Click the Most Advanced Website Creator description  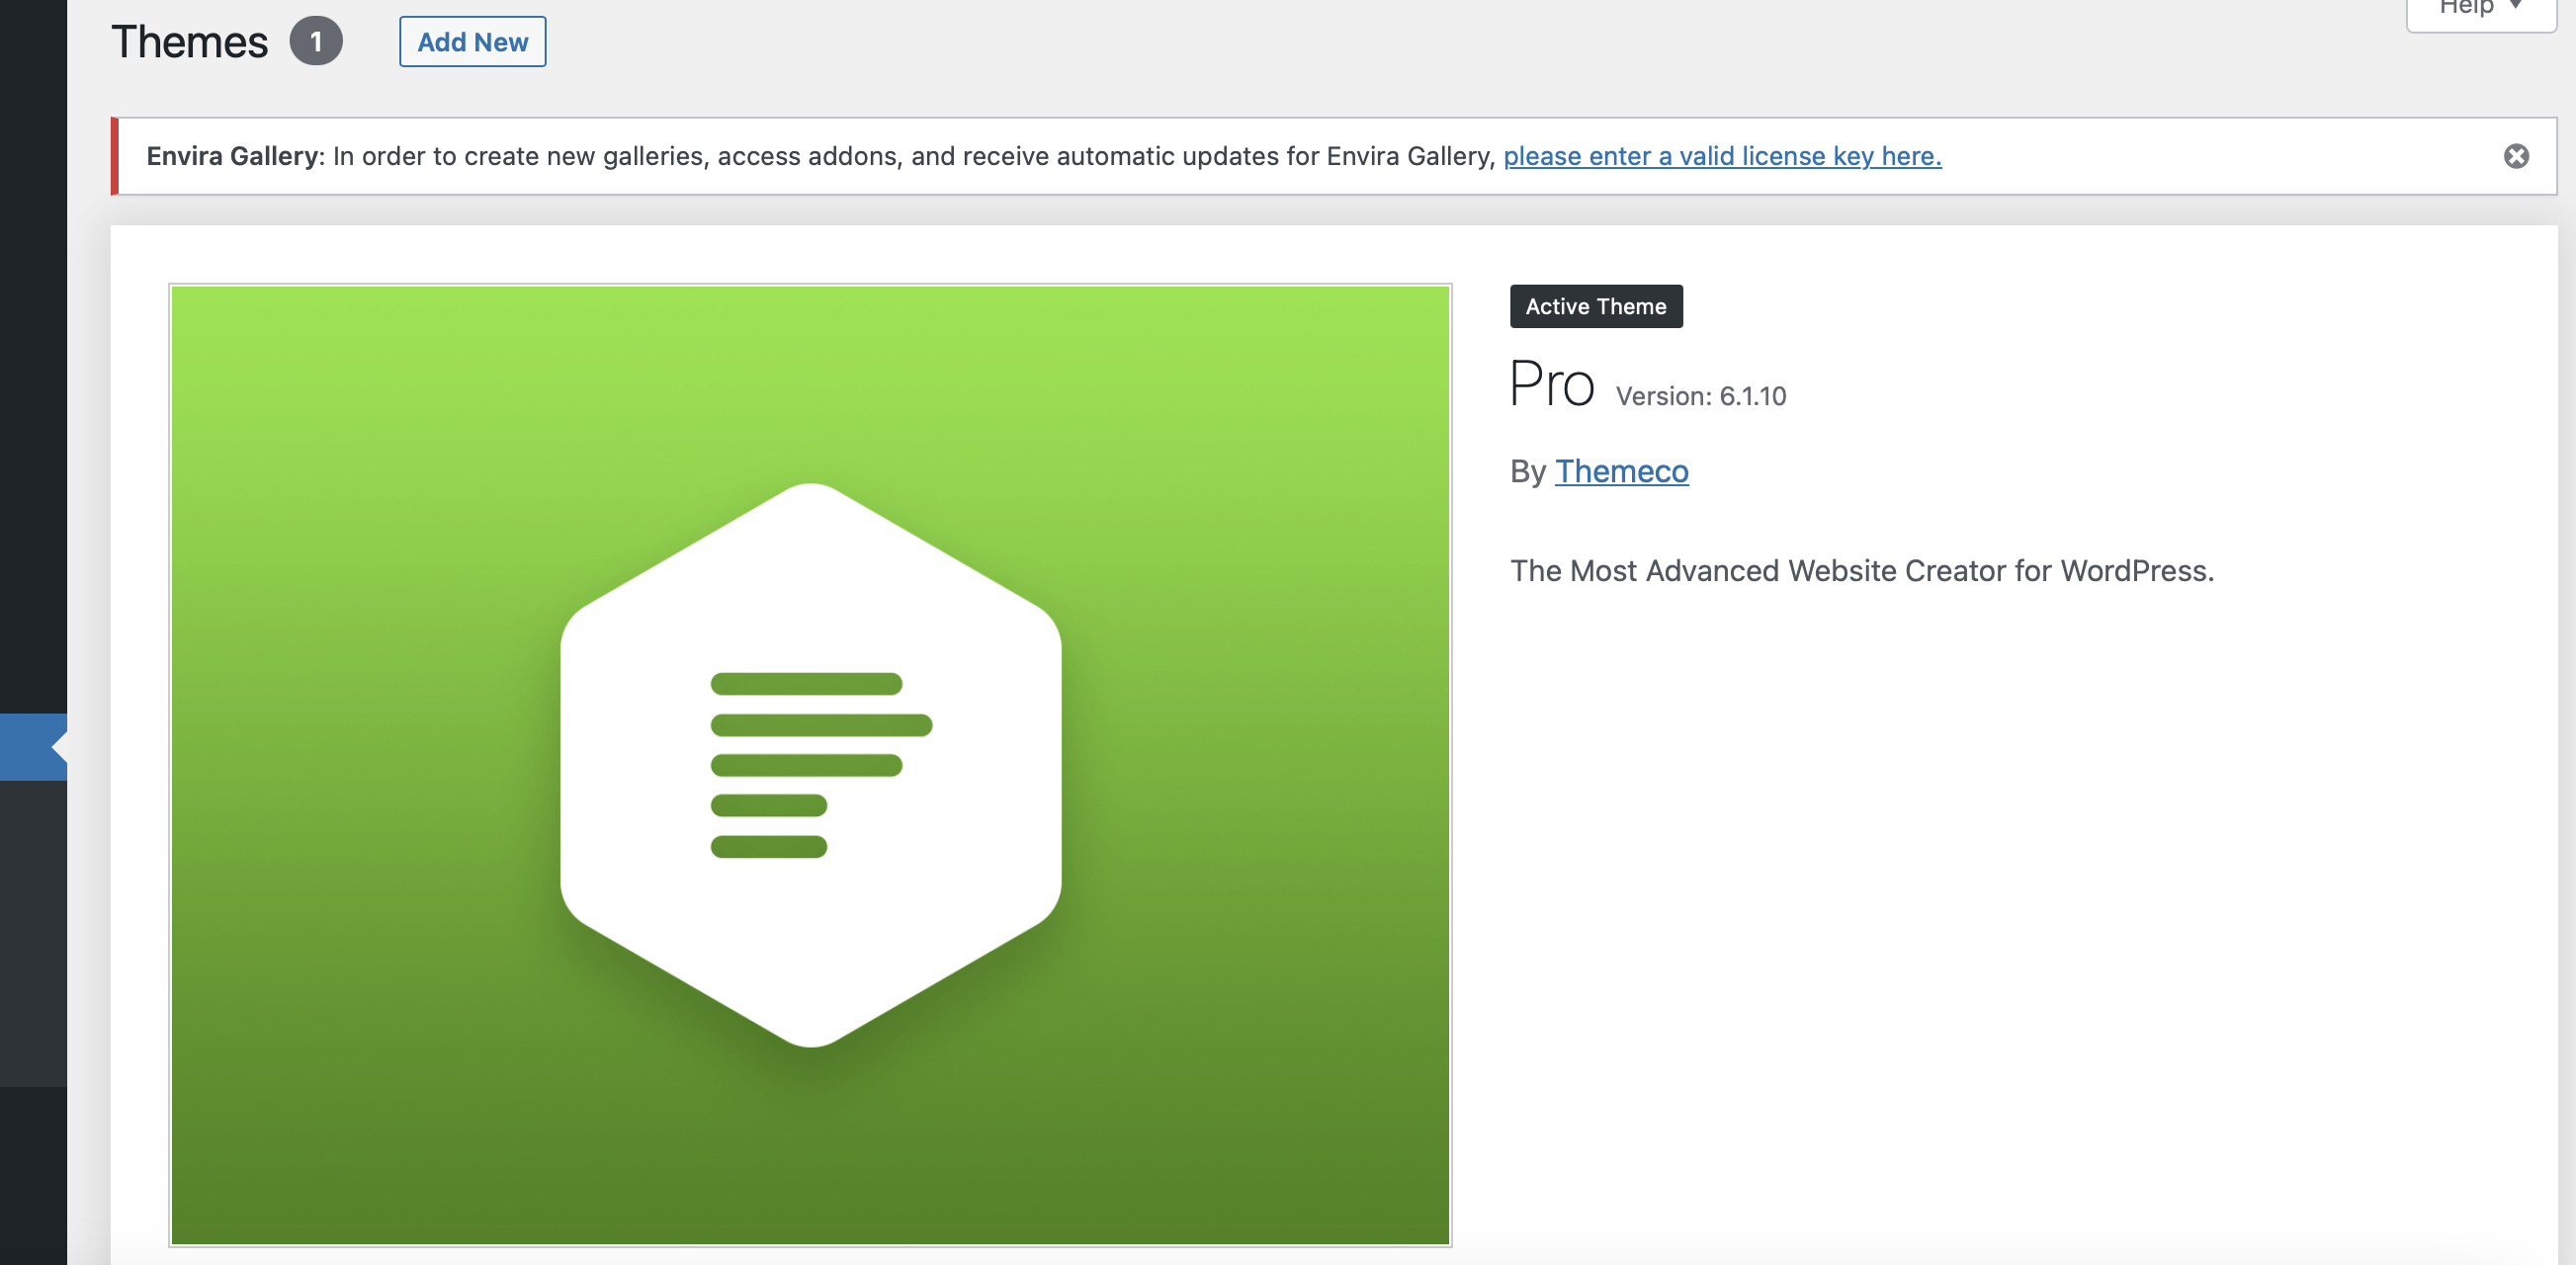[1861, 570]
